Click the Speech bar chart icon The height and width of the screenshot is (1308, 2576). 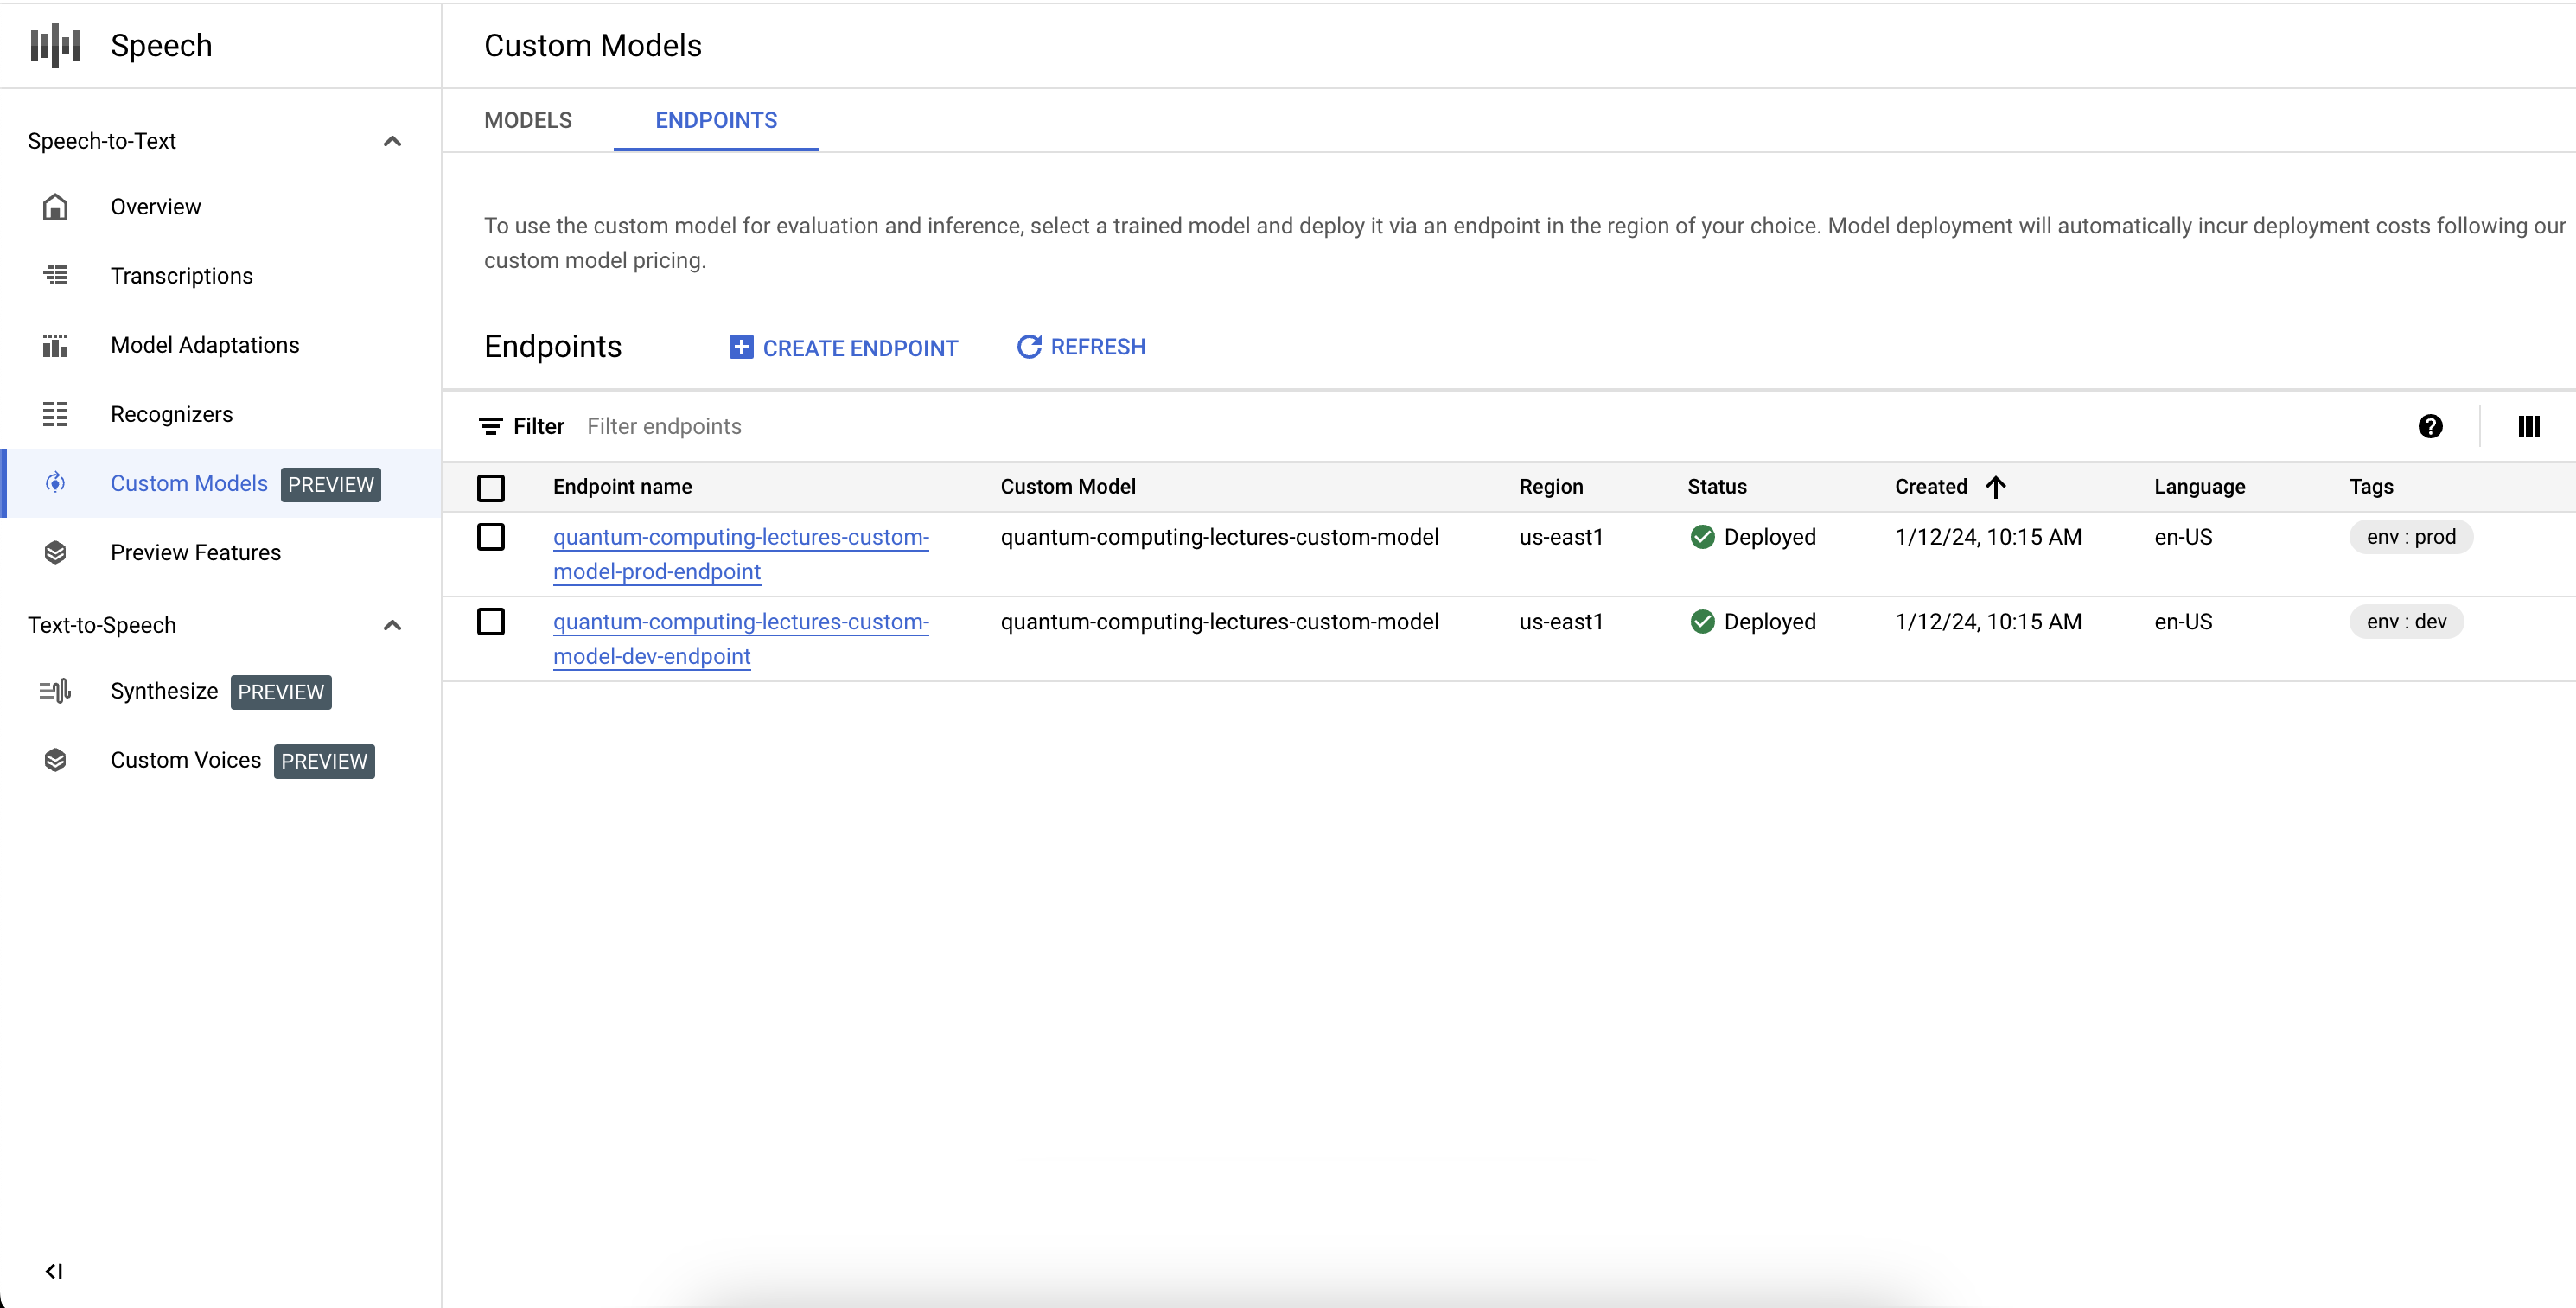59,45
